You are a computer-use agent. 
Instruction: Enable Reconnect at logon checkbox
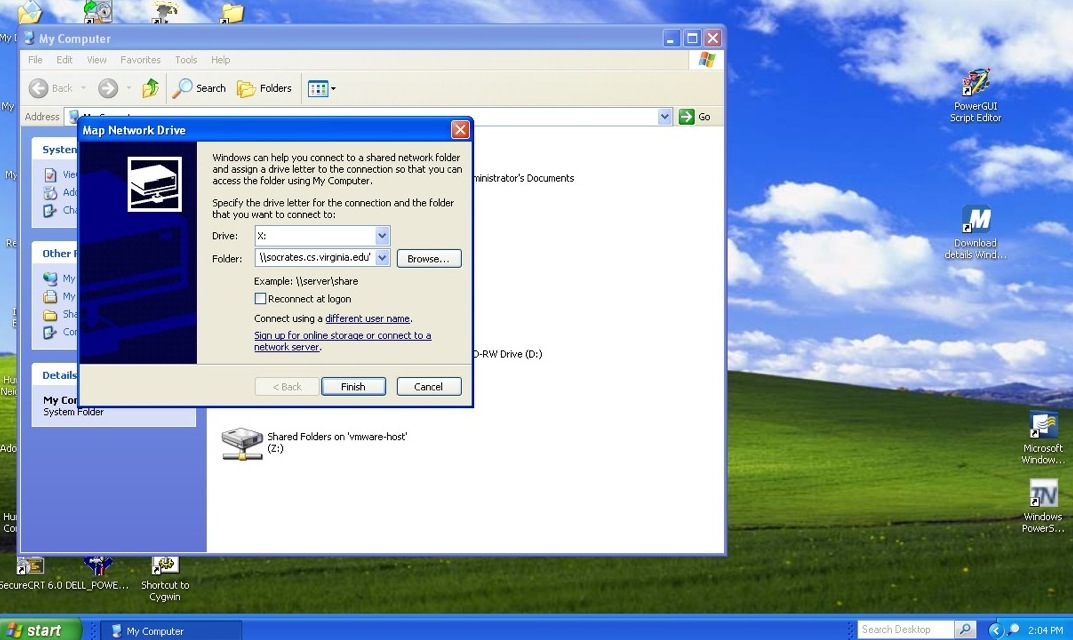tap(261, 299)
